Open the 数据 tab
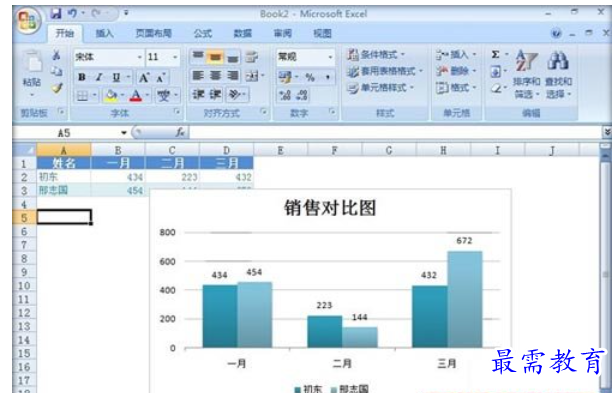 point(242,34)
